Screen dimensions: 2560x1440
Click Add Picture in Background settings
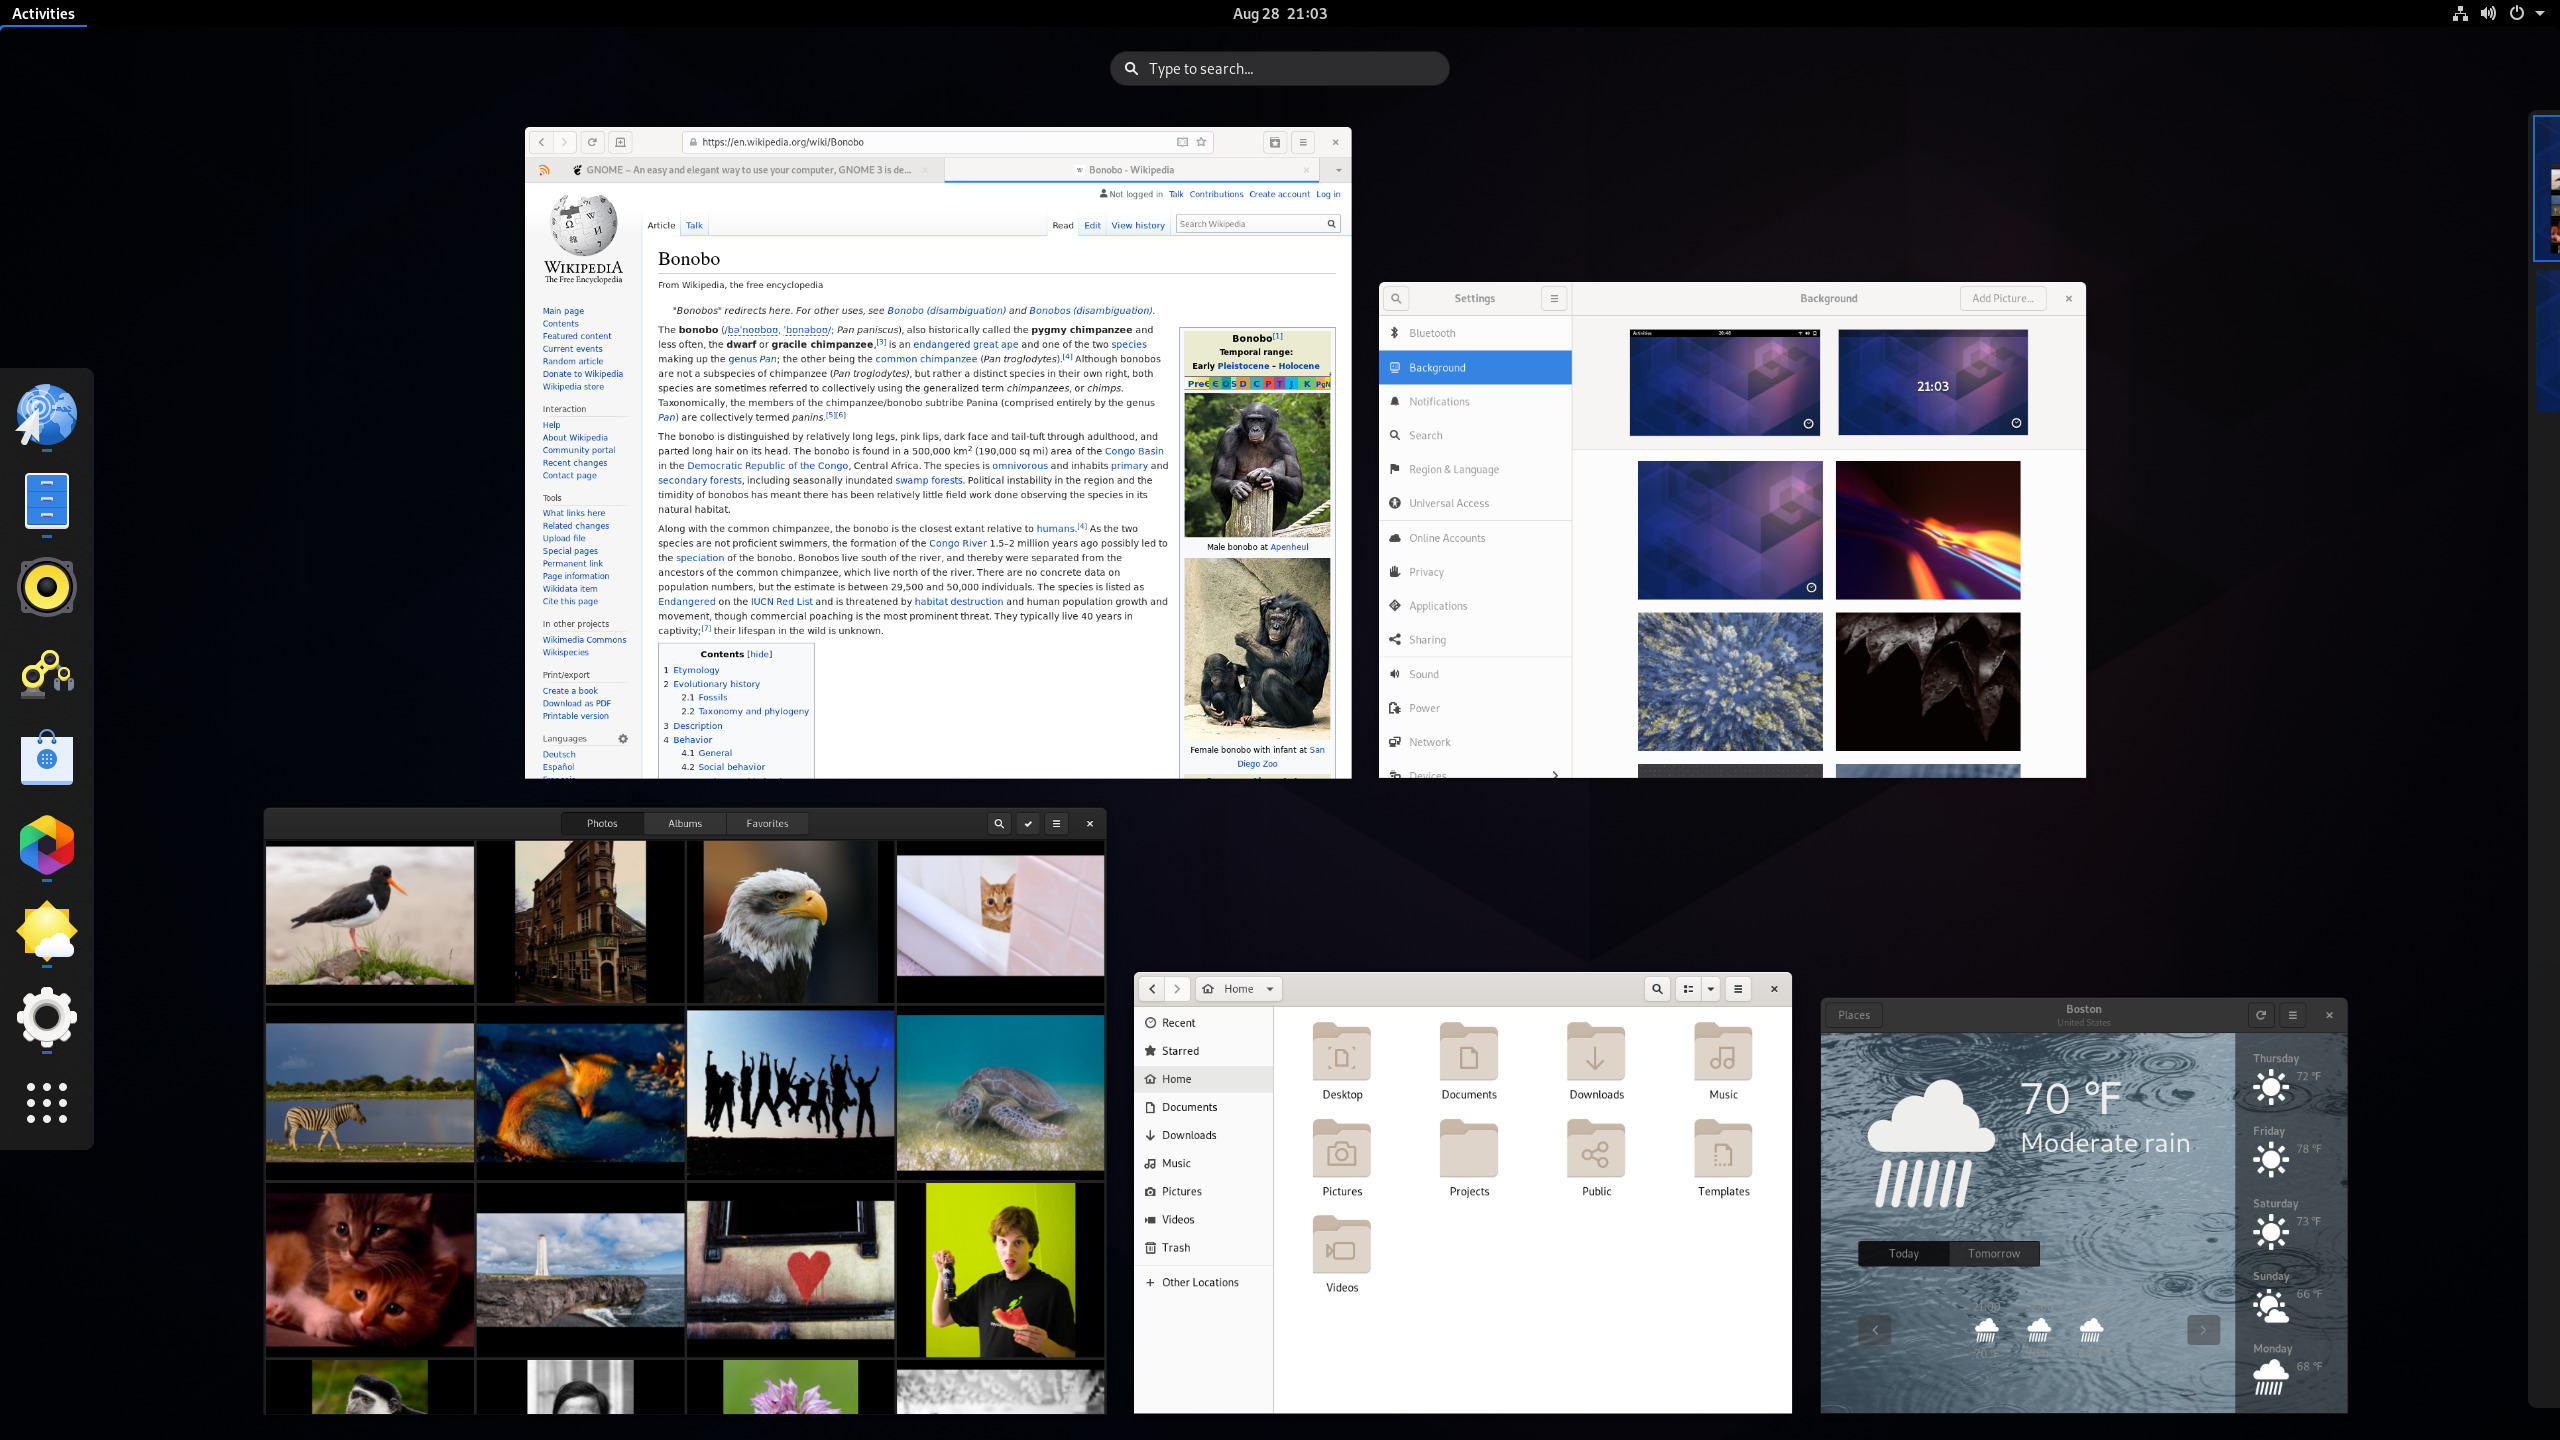[2002, 298]
